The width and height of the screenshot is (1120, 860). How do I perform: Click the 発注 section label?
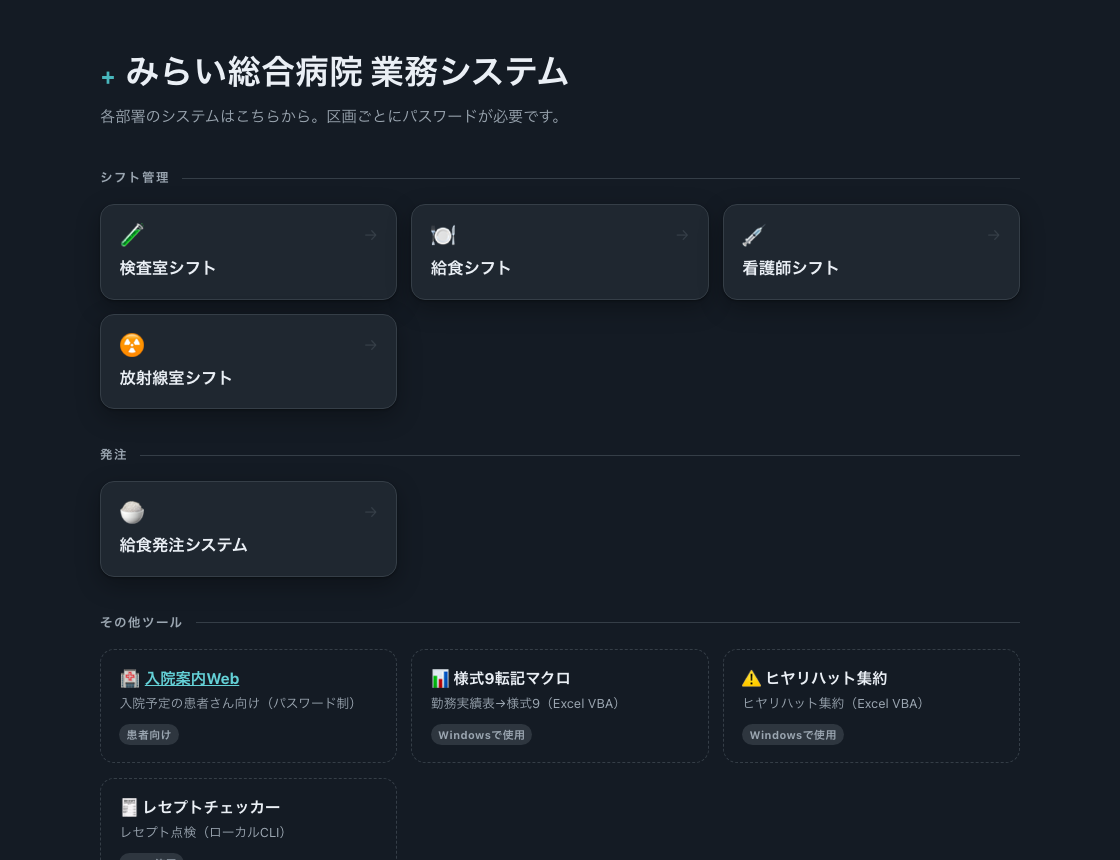114,454
